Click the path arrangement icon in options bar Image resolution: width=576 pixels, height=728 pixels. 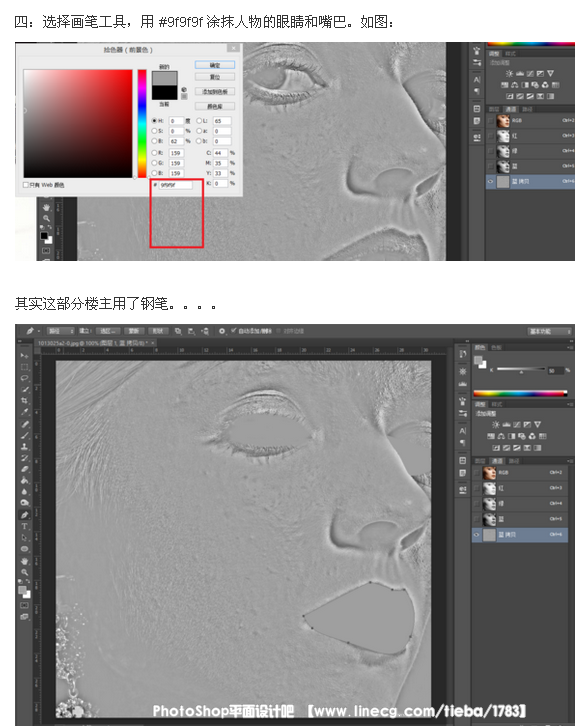coord(205,331)
